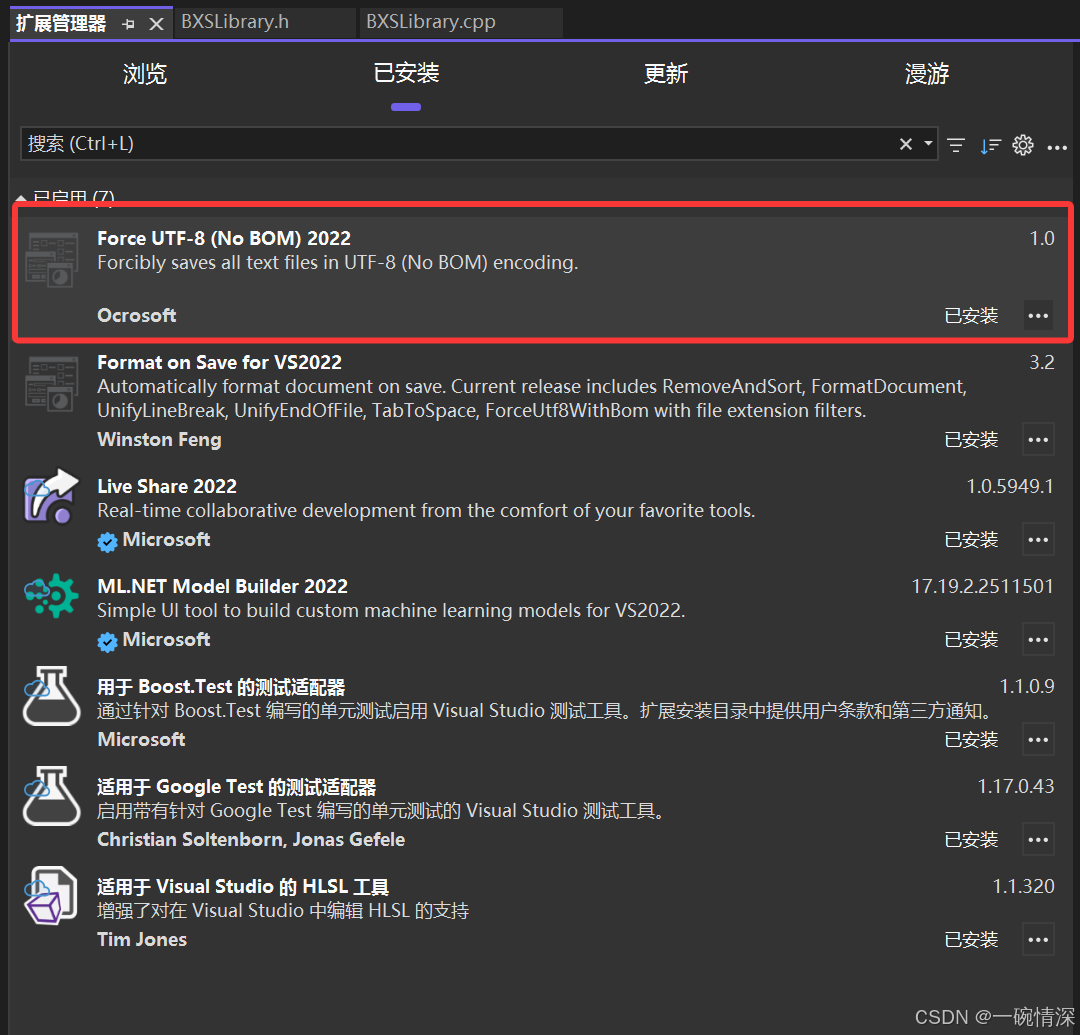Viewport: 1080px width, 1035px height.
Task: Click 已安装 status for Live Share 2022
Action: (971, 540)
